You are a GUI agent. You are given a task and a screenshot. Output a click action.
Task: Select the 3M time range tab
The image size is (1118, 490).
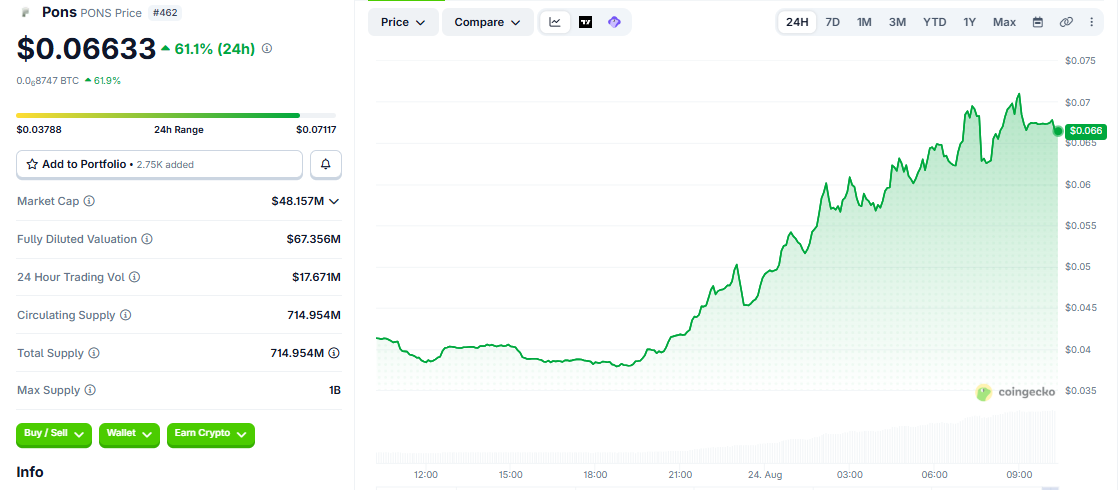[x=897, y=22]
